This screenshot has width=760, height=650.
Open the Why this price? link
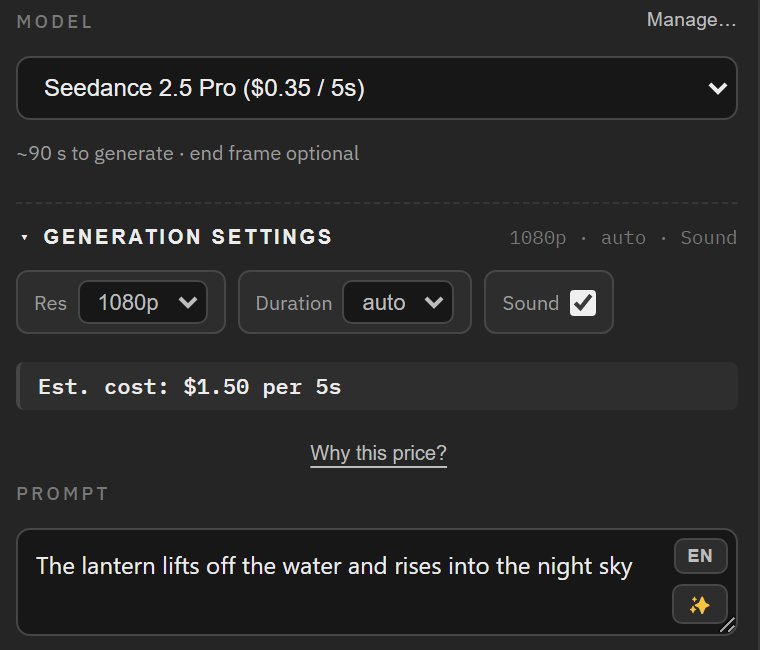point(378,453)
